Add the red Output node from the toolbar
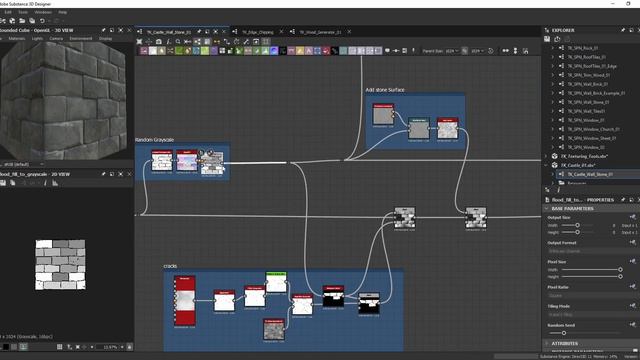640x360 pixels. click(x=326, y=51)
